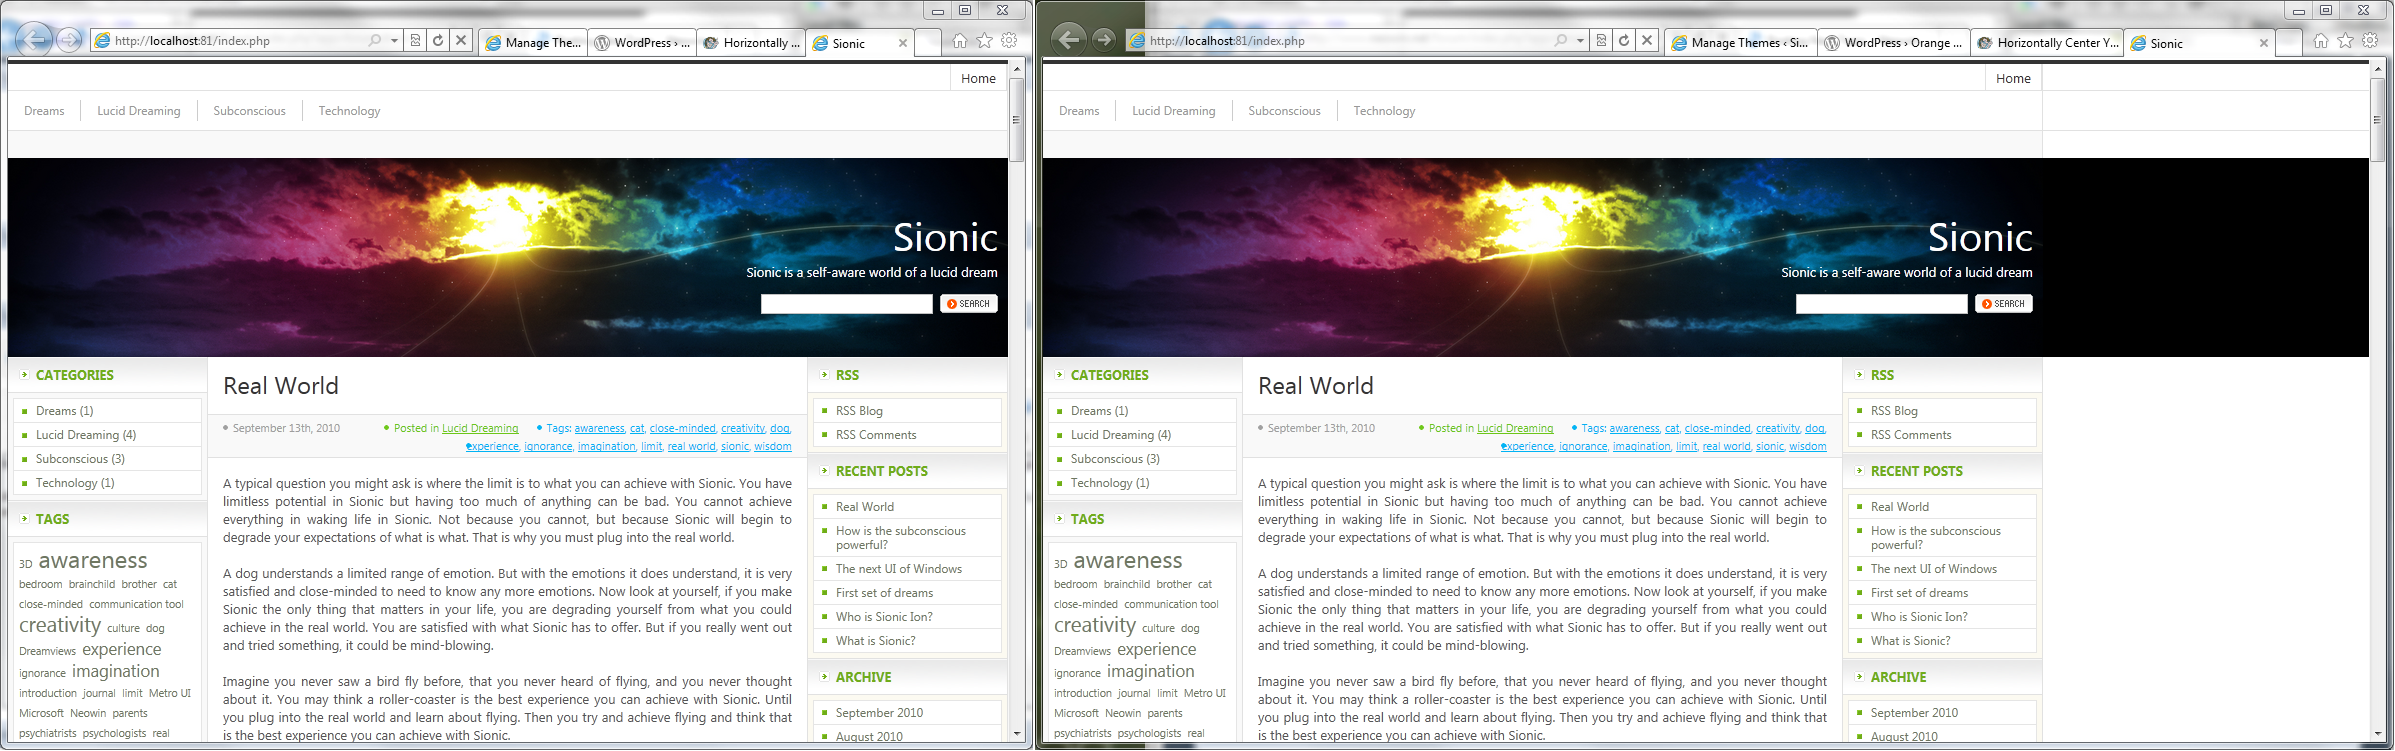The width and height of the screenshot is (2395, 751).
Task: Expand the address bar dropdown in the left window
Action: (x=394, y=41)
